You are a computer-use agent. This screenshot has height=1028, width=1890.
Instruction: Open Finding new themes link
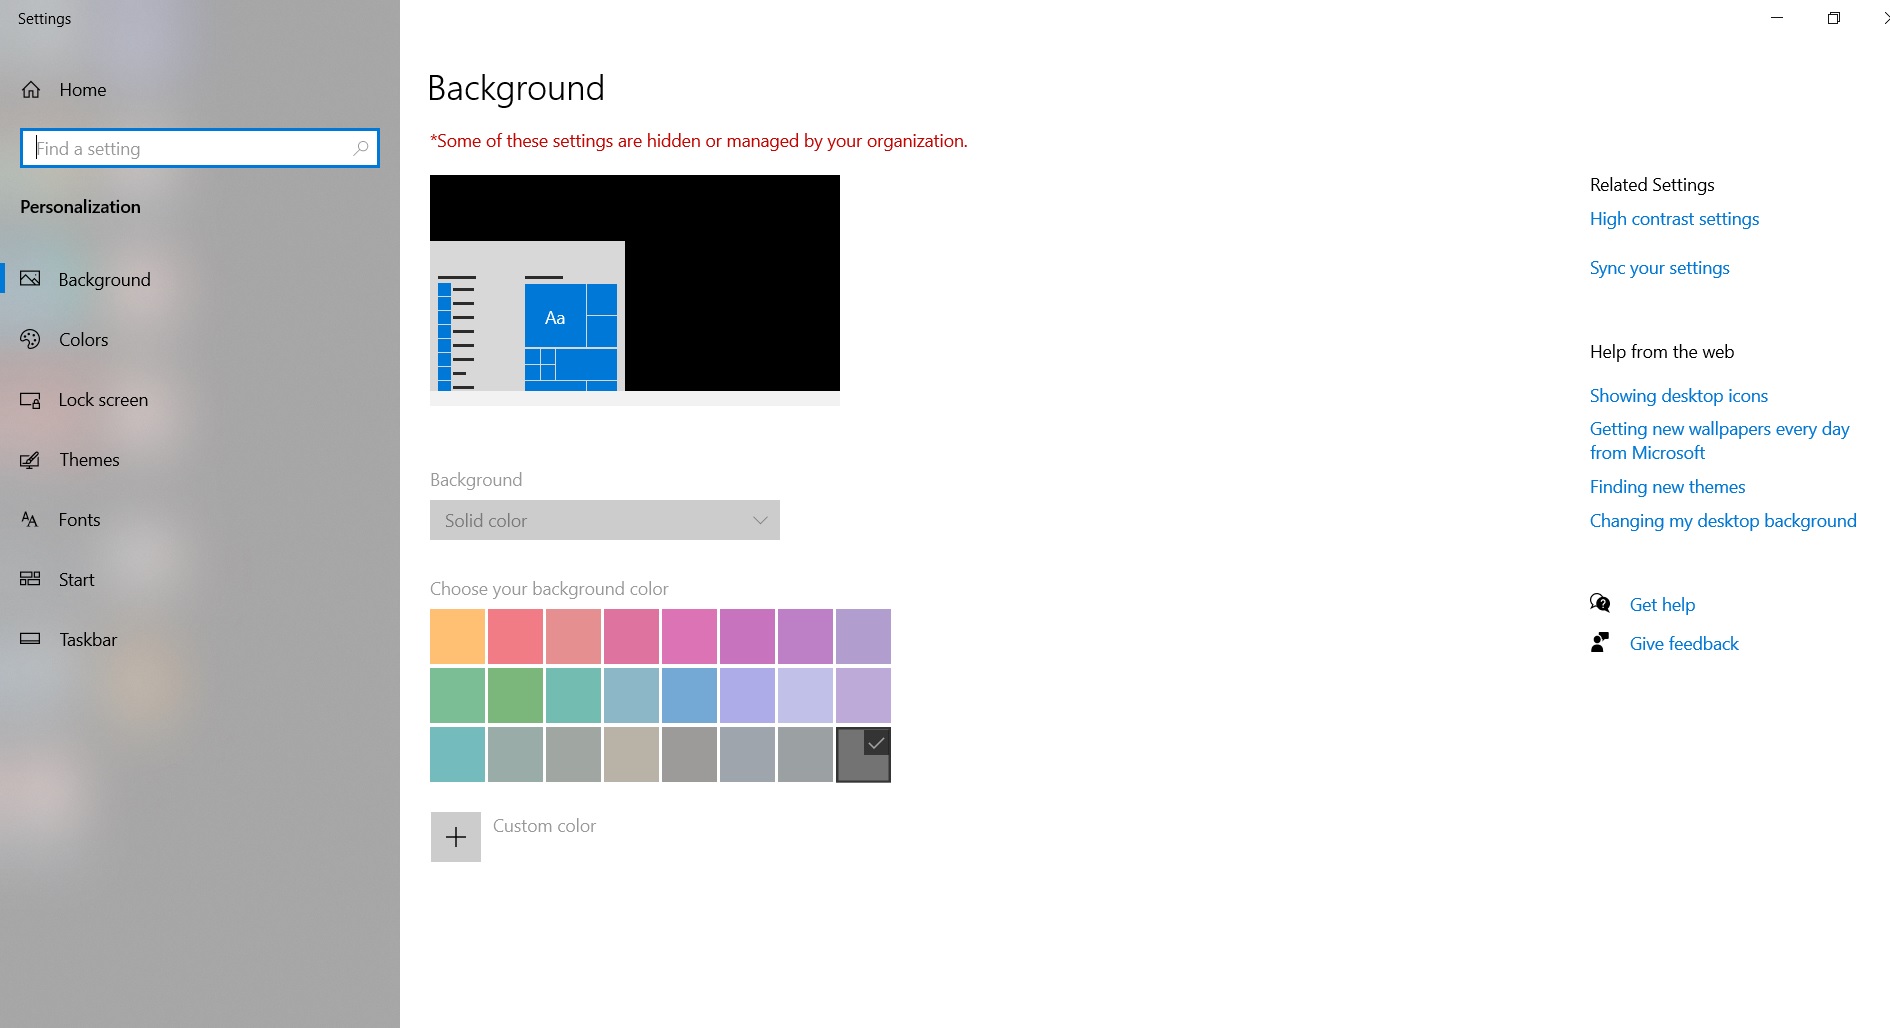tap(1667, 487)
